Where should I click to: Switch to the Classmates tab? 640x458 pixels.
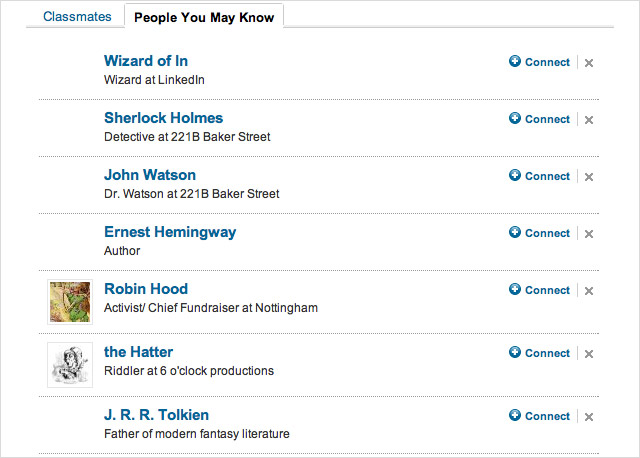77,16
